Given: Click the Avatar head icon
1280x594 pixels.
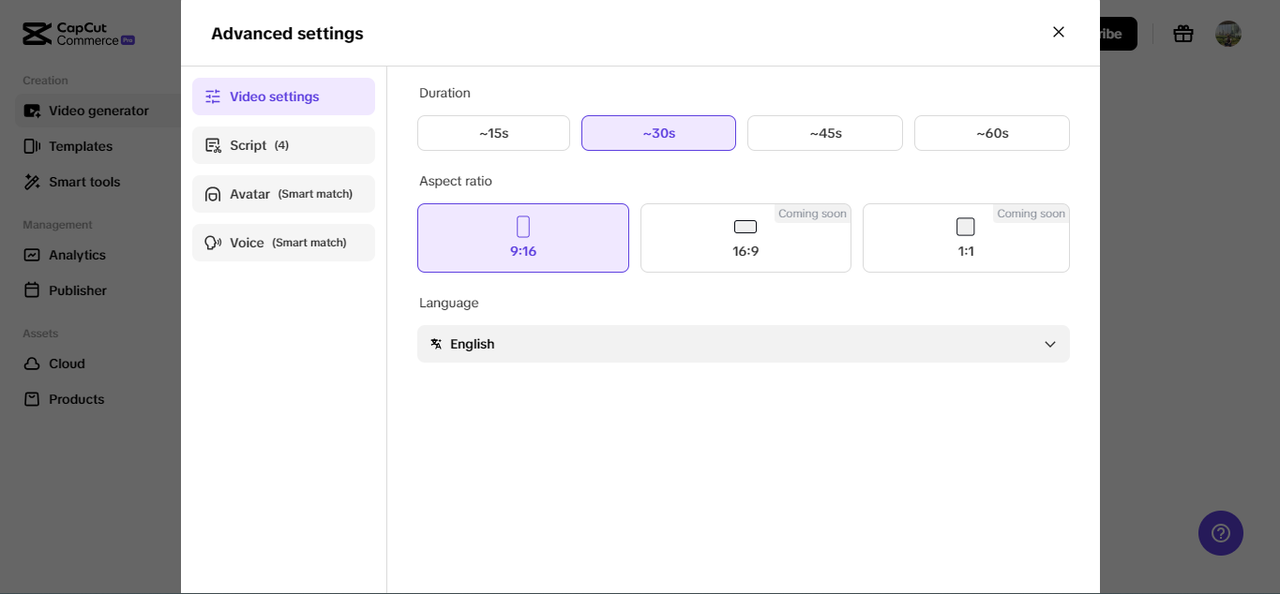Looking at the screenshot, I should (213, 194).
